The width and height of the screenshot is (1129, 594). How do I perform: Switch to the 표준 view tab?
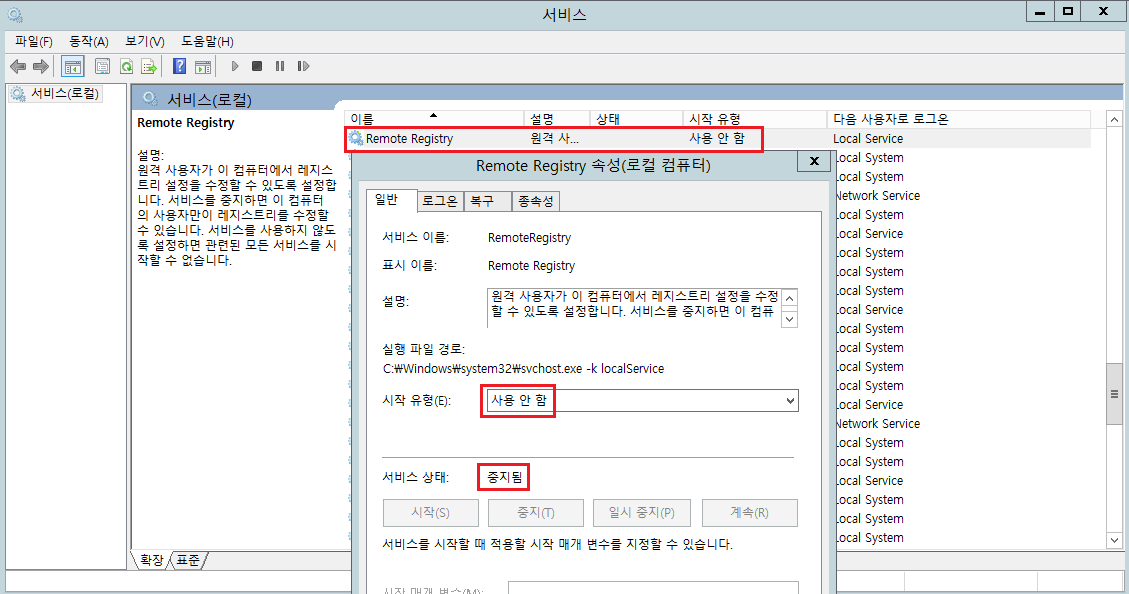point(189,560)
